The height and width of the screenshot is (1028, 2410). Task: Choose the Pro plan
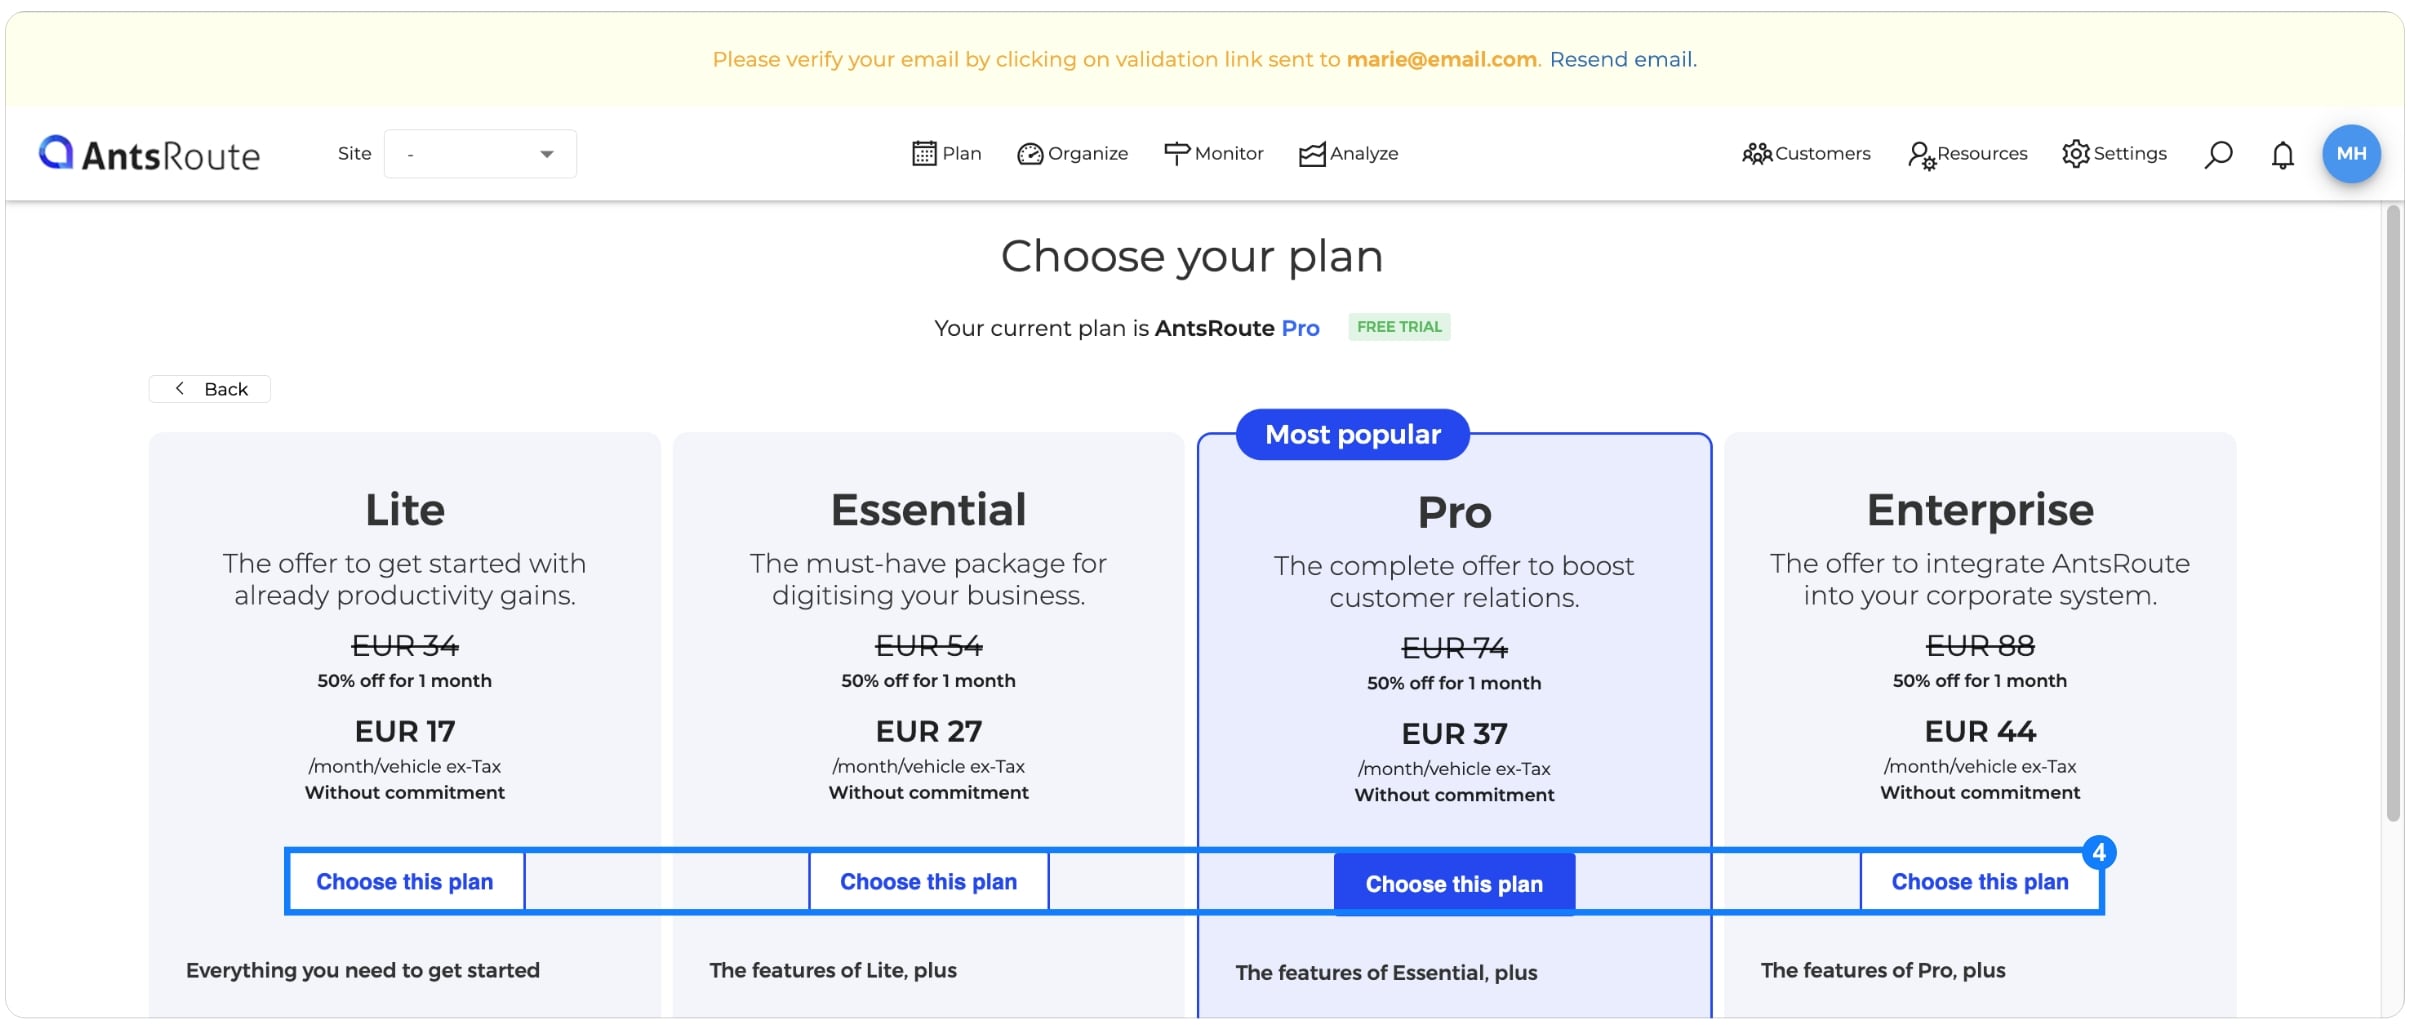(1453, 883)
